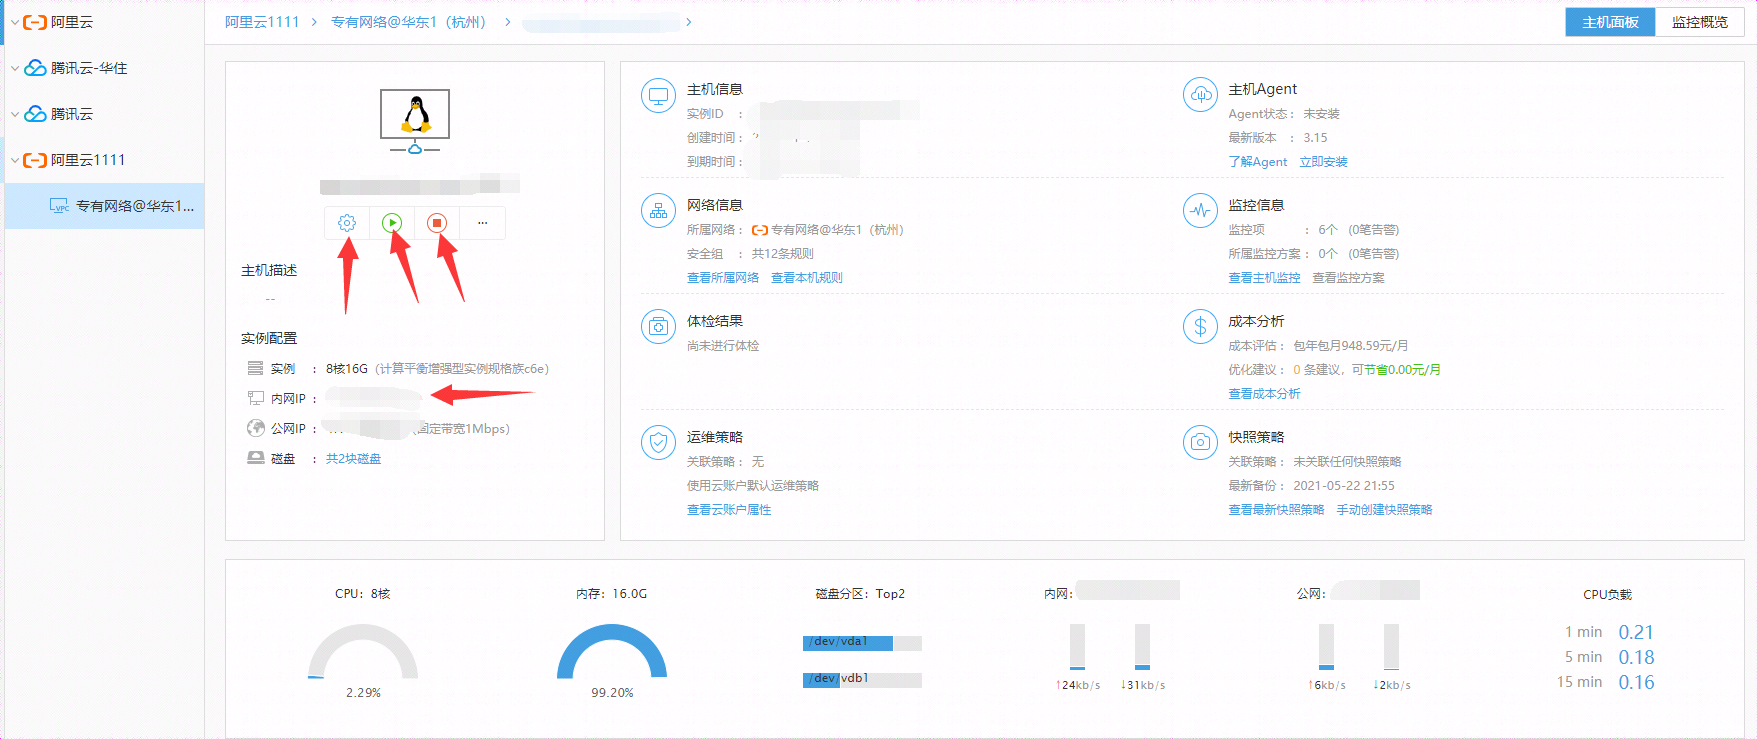Click the 腾讯云-华住 cloud icon
This screenshot has width=1757, height=739.
[x=35, y=68]
